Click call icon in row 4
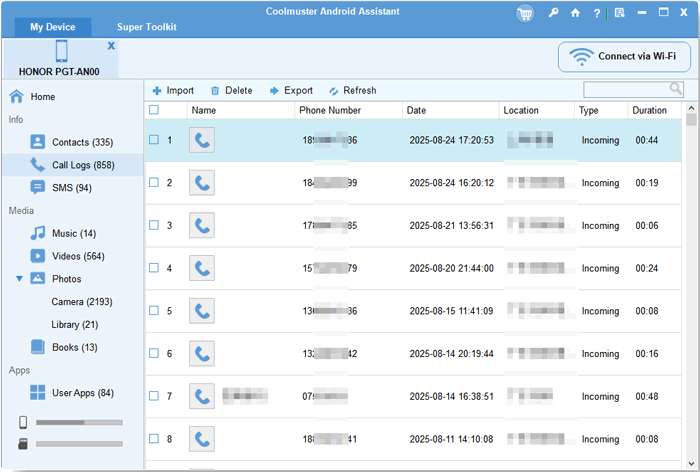Screen dimensions: 700x472 coord(202,268)
